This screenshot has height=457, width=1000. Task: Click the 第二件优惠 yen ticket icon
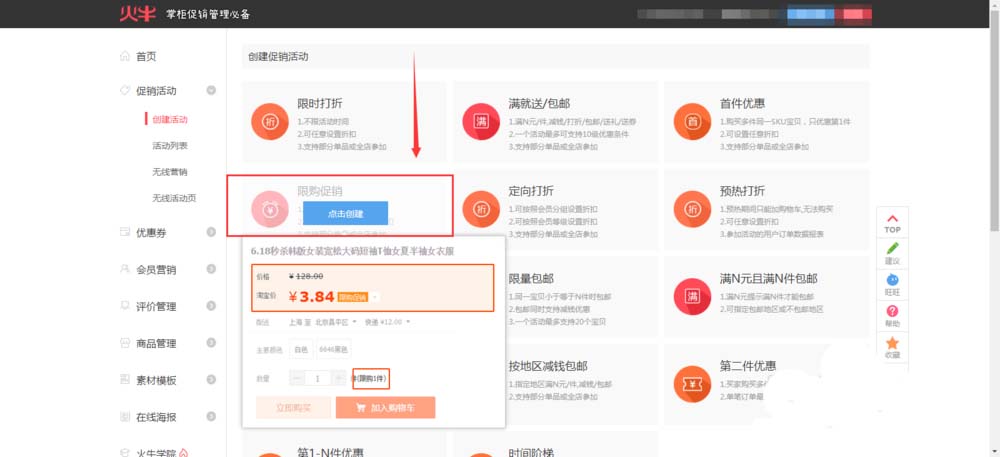[x=693, y=384]
